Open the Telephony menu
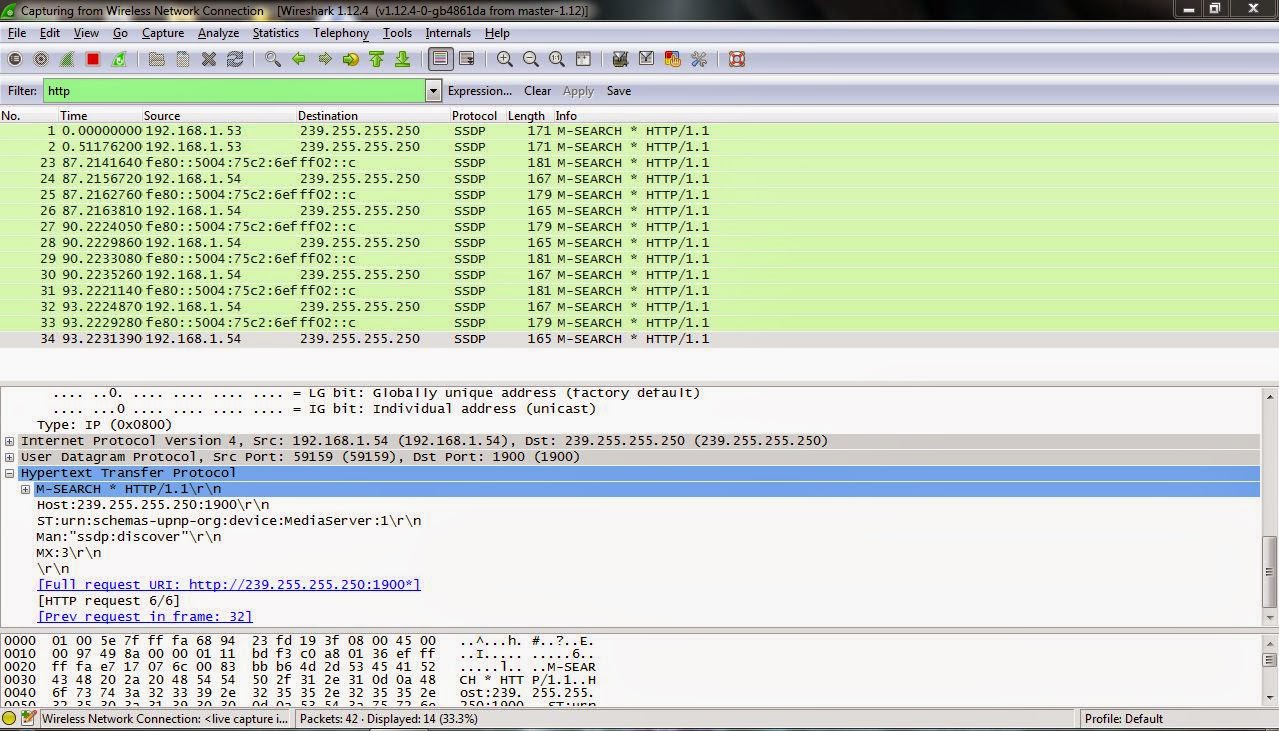Image resolution: width=1279 pixels, height=731 pixels. [x=340, y=33]
